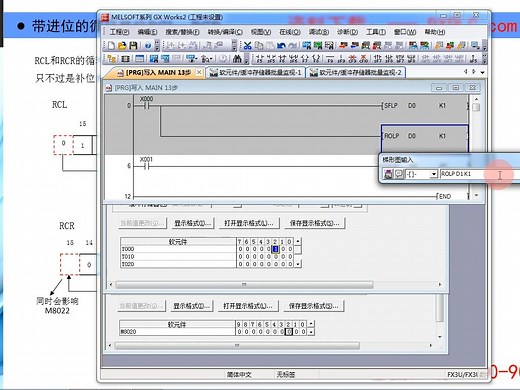Viewport: 520px width, 390px height.
Task: Open the -{ }- symbol dropdown in ladder input
Action: (x=434, y=174)
